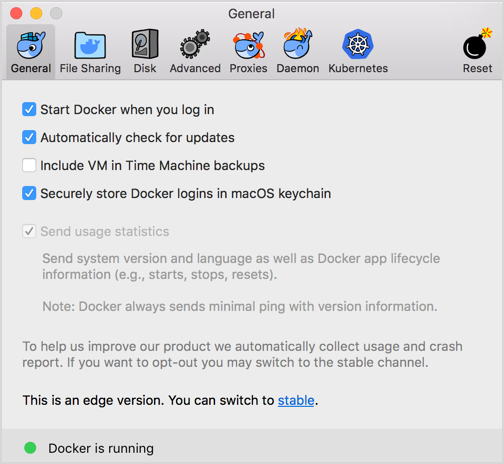Image resolution: width=504 pixels, height=464 pixels.
Task: Select the Disk drive icon
Action: (x=145, y=44)
